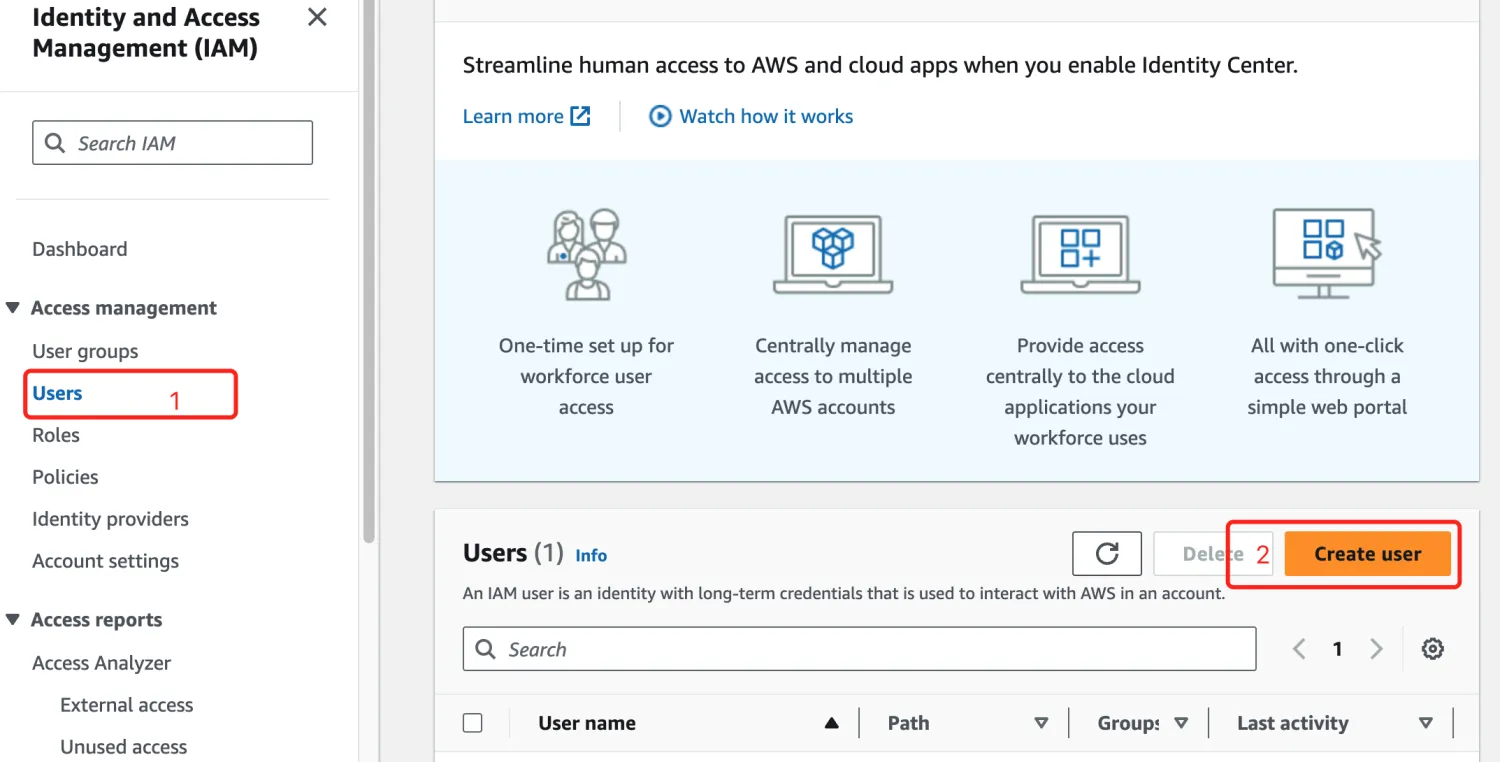This screenshot has width=1500, height=762.
Task: Click the Search IAM input field
Action: [x=173, y=143]
